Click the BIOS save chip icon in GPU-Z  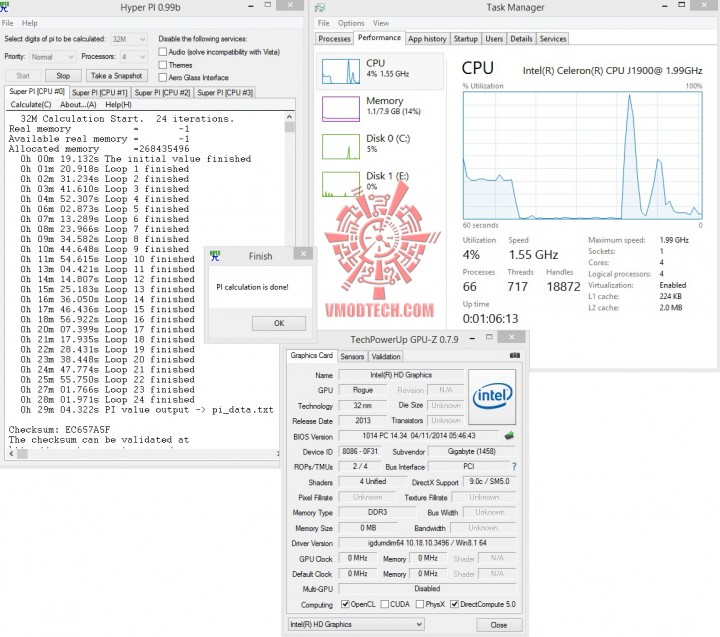pyautogui.click(x=509, y=435)
